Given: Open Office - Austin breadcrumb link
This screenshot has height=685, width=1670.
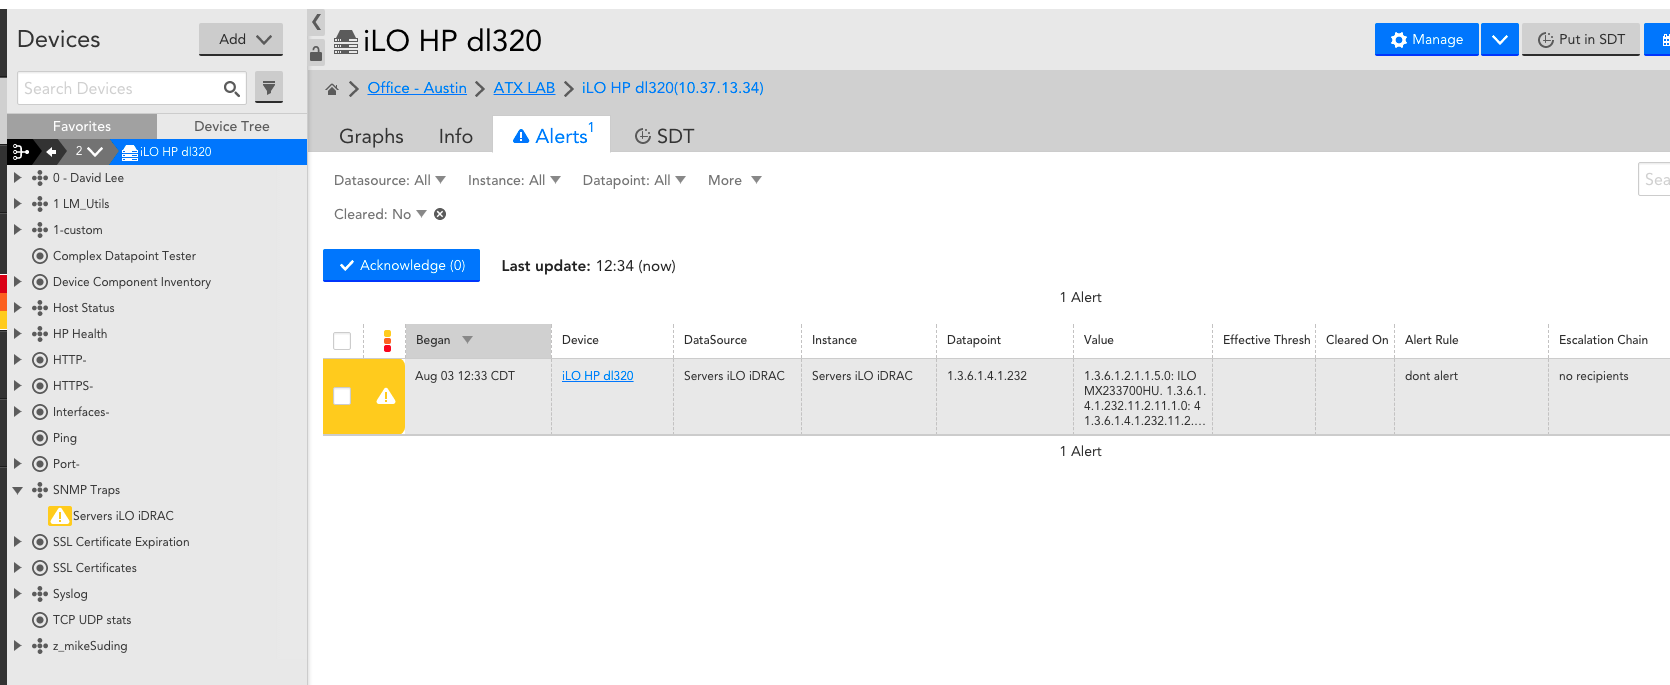Looking at the screenshot, I should pos(417,88).
